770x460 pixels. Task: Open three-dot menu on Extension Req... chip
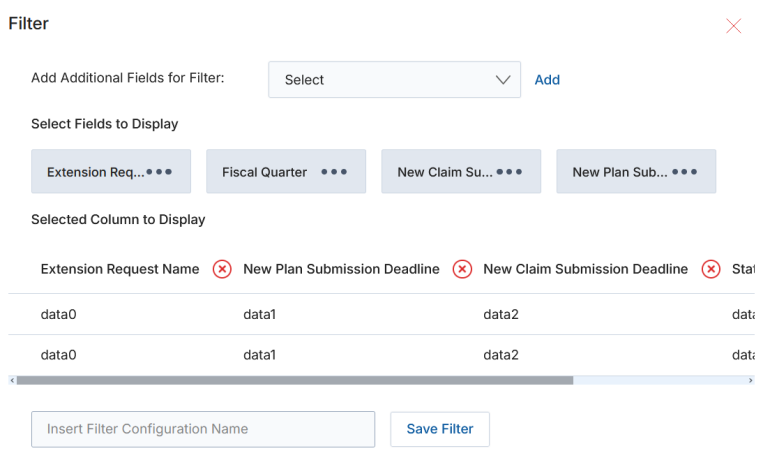[159, 172]
